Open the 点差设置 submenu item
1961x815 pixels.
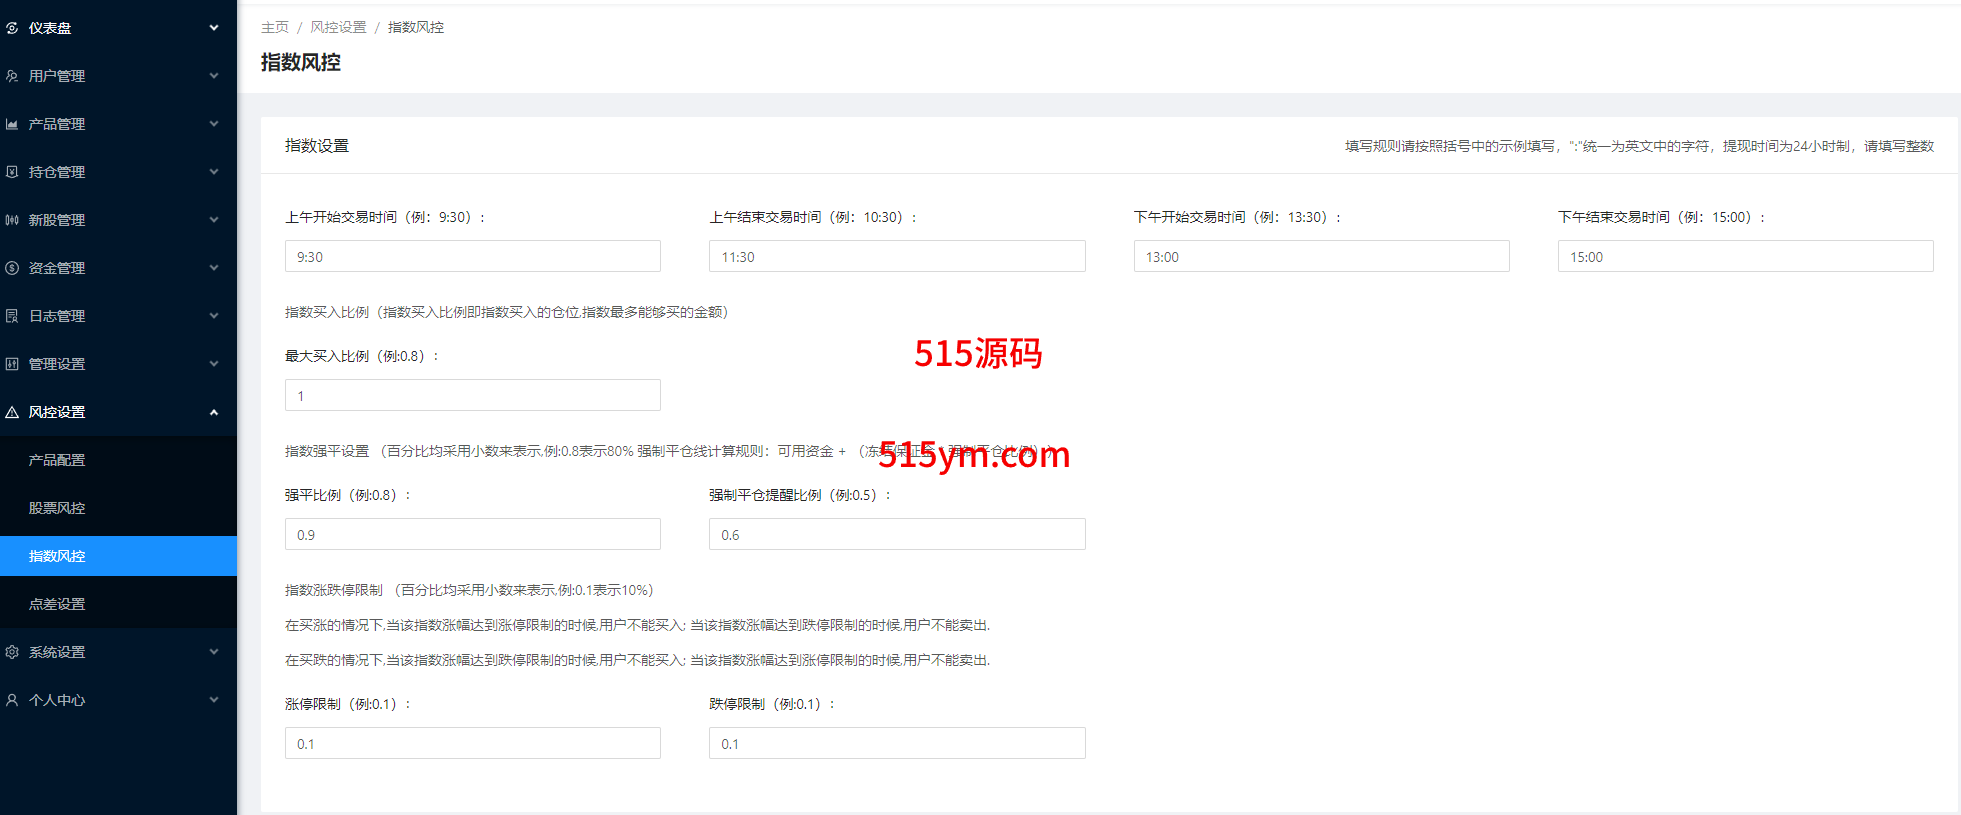click(57, 604)
